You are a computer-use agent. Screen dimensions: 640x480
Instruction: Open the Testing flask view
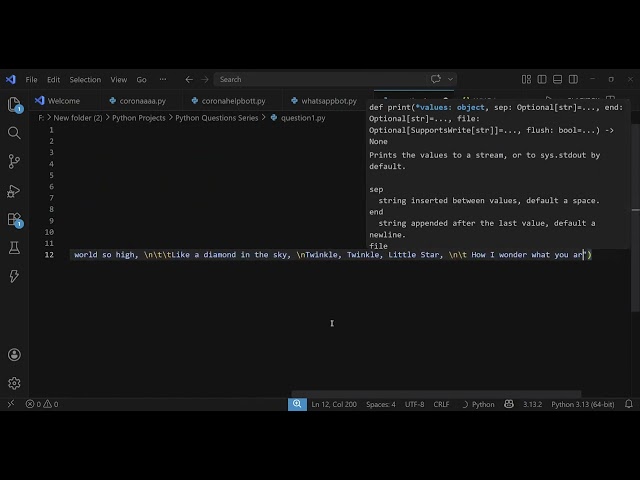point(14,247)
